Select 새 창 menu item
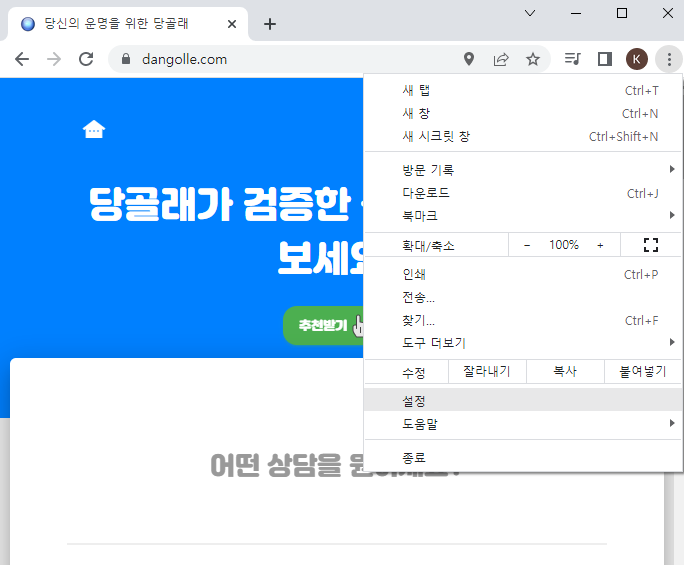Screen dimensions: 684x565 (523, 113)
